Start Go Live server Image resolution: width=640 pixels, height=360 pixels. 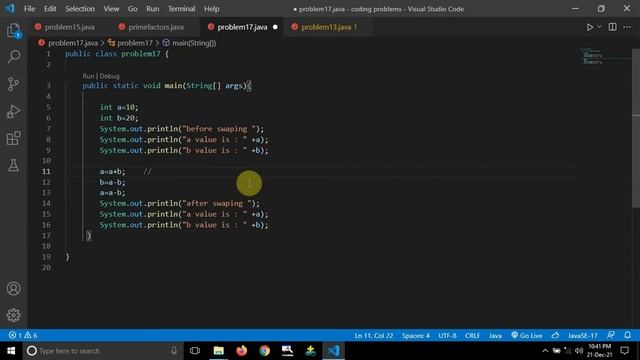click(527, 336)
